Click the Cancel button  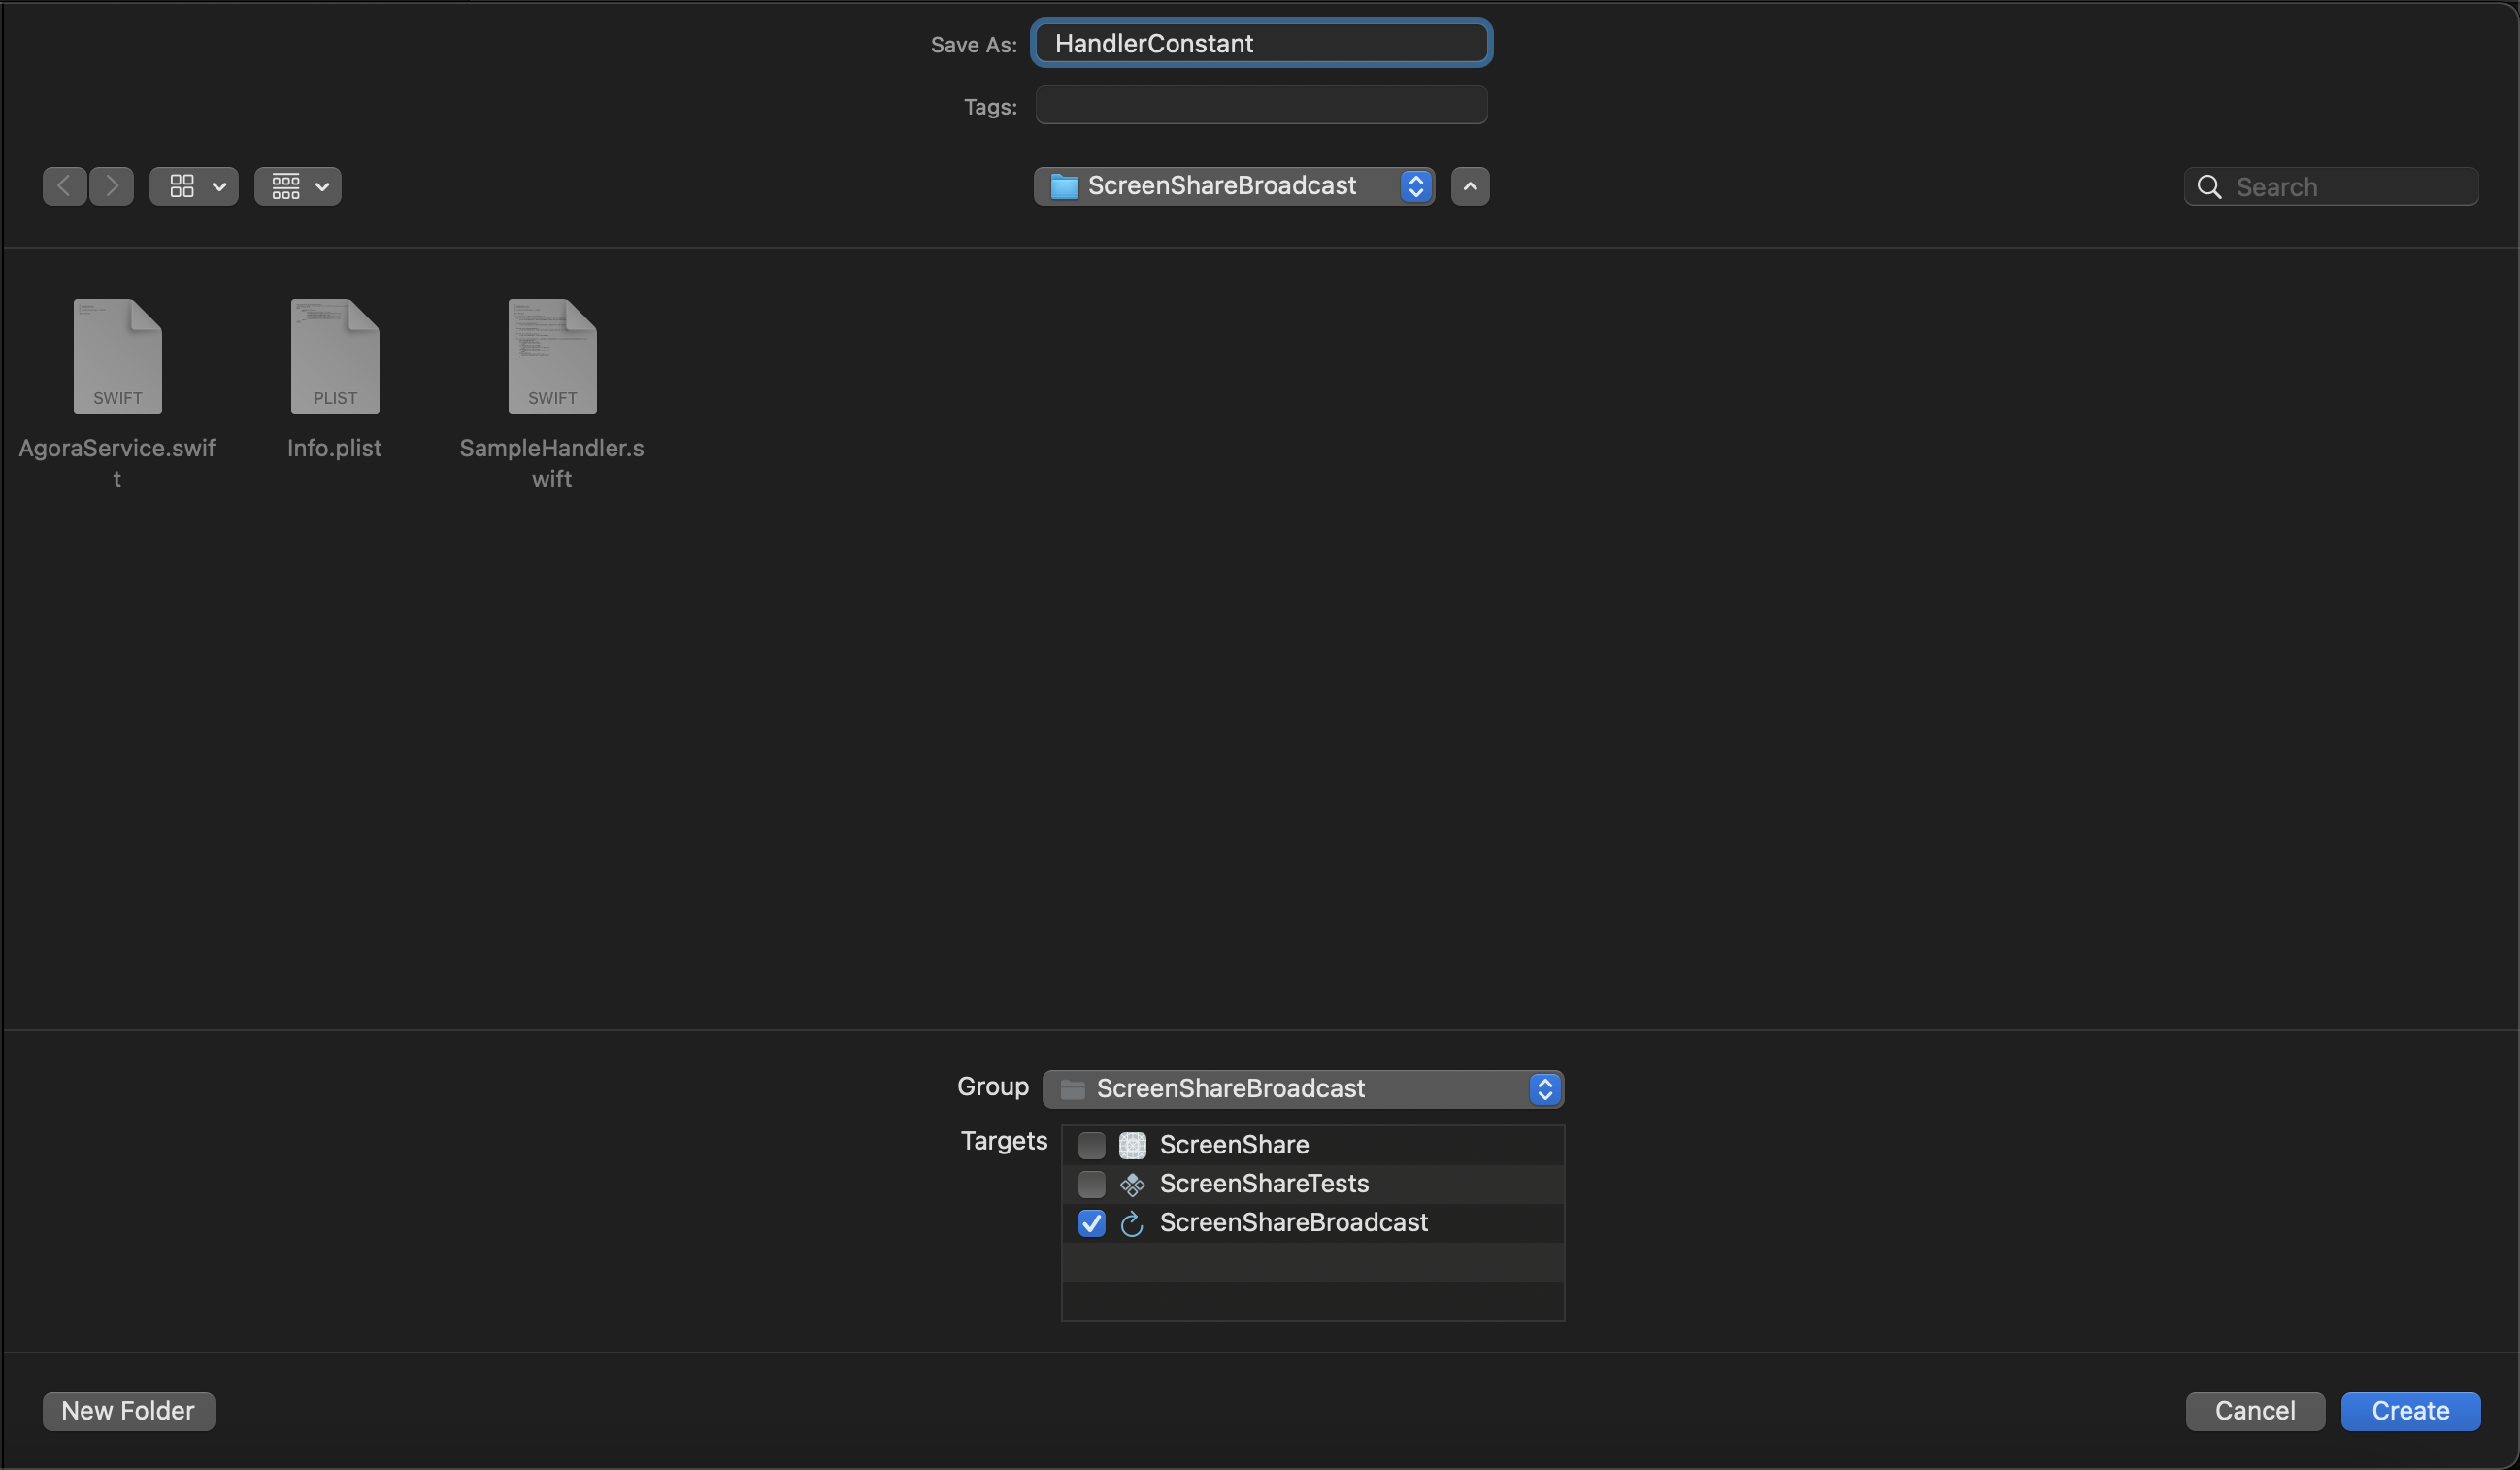tap(2255, 1411)
